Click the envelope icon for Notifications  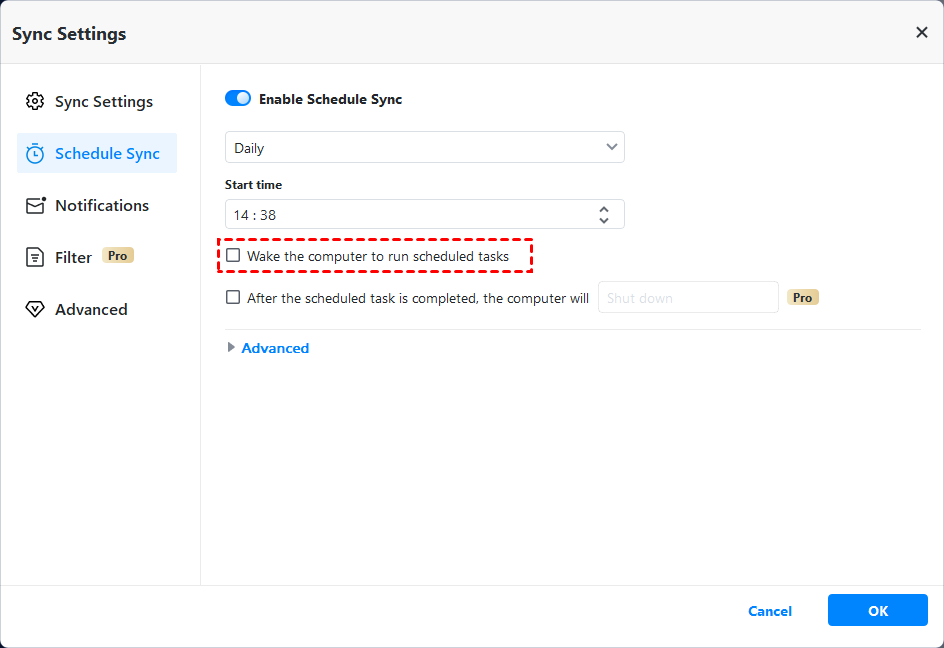(x=35, y=206)
